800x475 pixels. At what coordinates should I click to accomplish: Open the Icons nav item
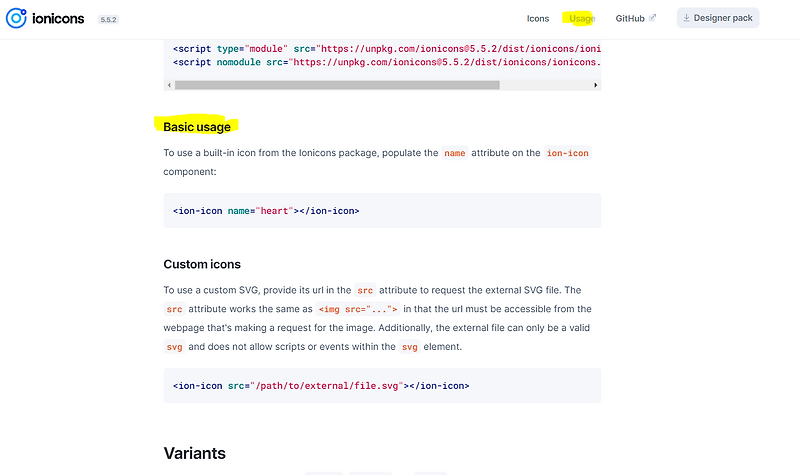click(x=538, y=18)
